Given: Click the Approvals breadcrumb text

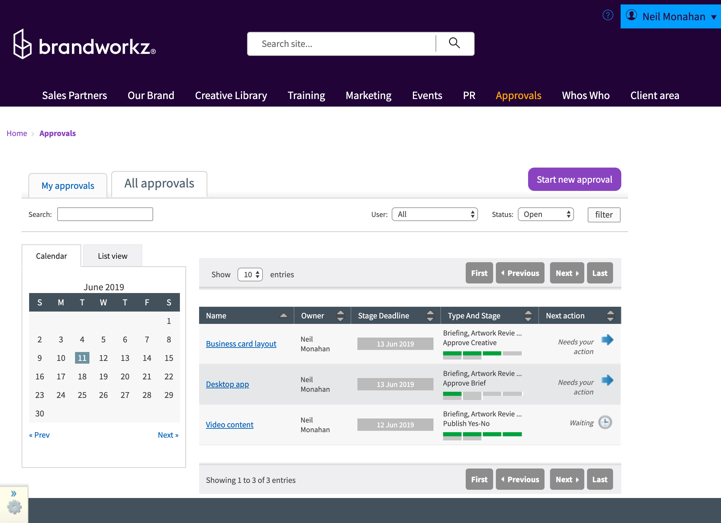Looking at the screenshot, I should pos(57,133).
